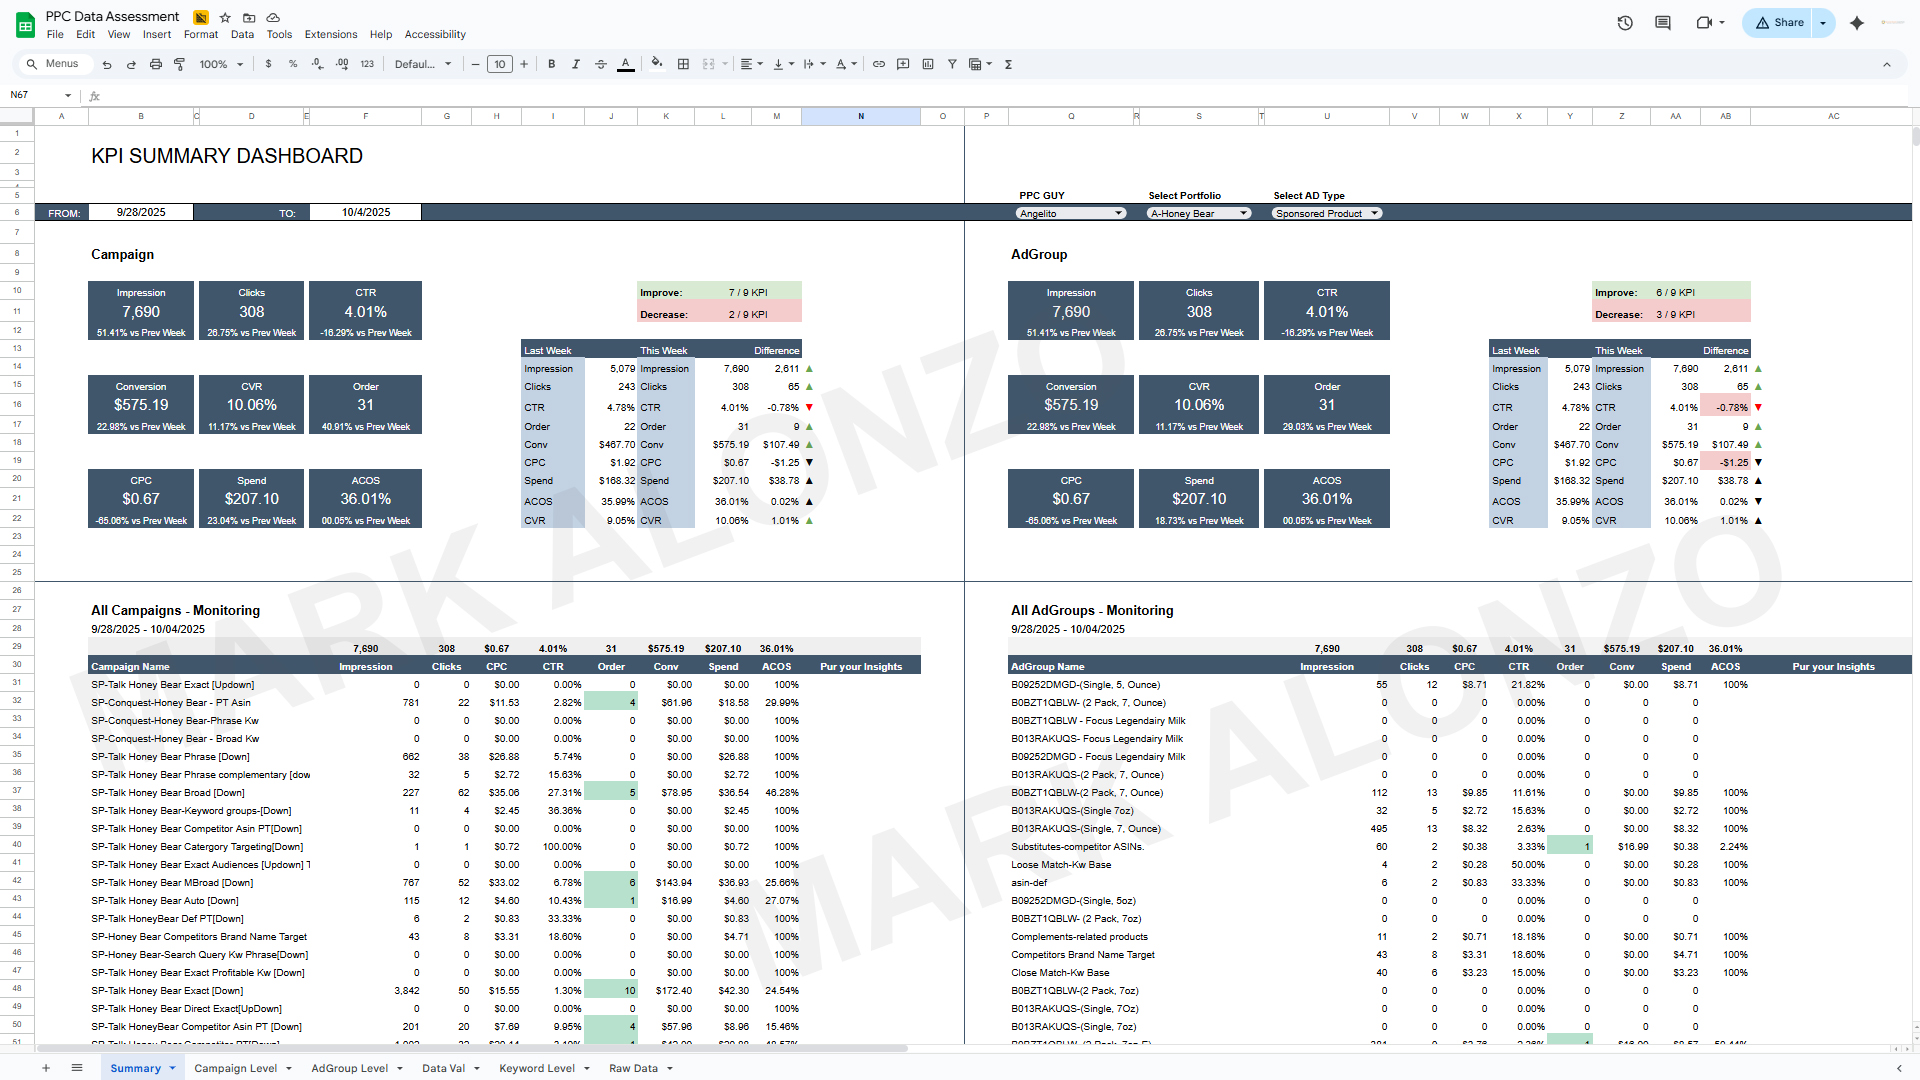Open version history
1920x1080 pixels.
pyautogui.click(x=1625, y=22)
